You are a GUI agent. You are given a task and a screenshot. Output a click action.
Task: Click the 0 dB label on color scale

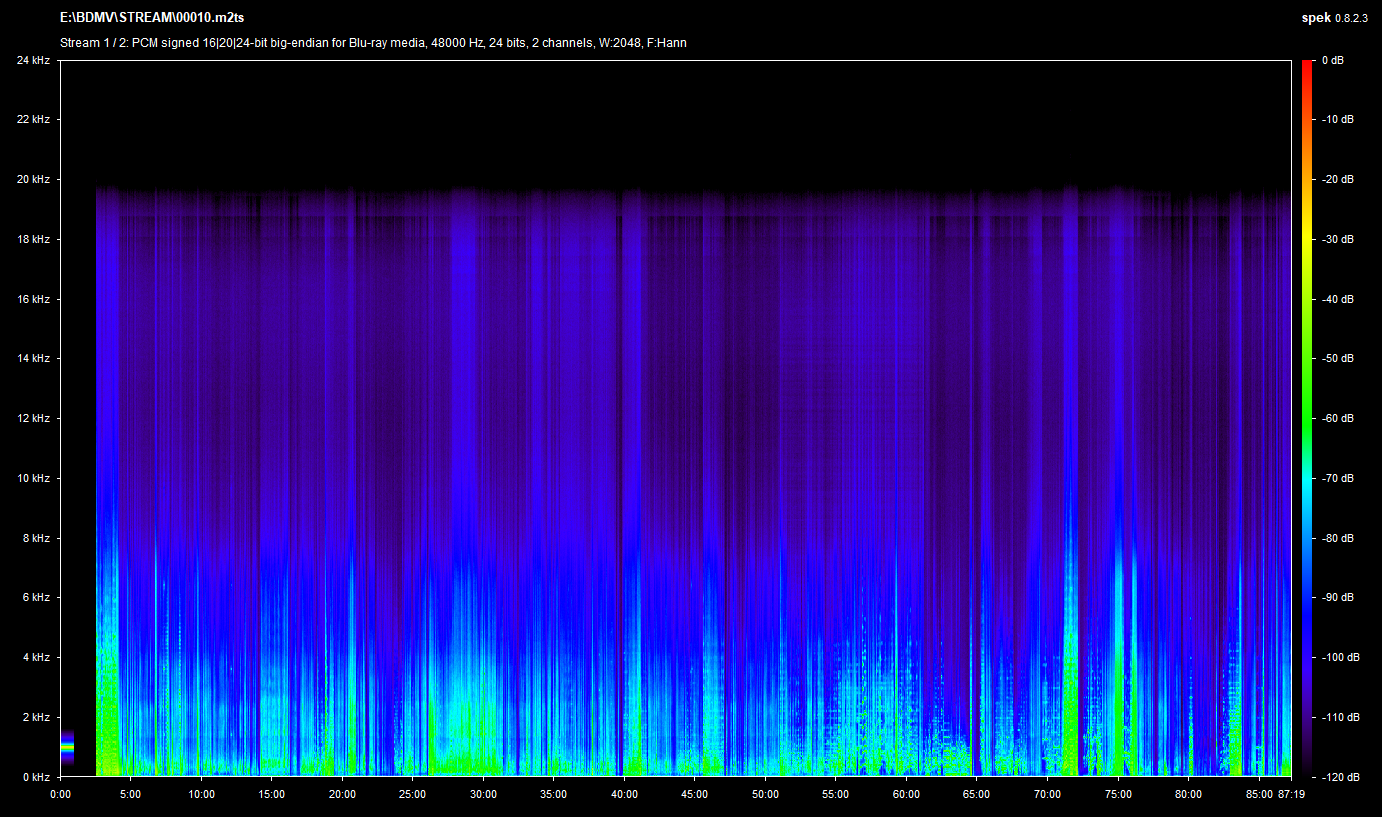(x=1332, y=61)
